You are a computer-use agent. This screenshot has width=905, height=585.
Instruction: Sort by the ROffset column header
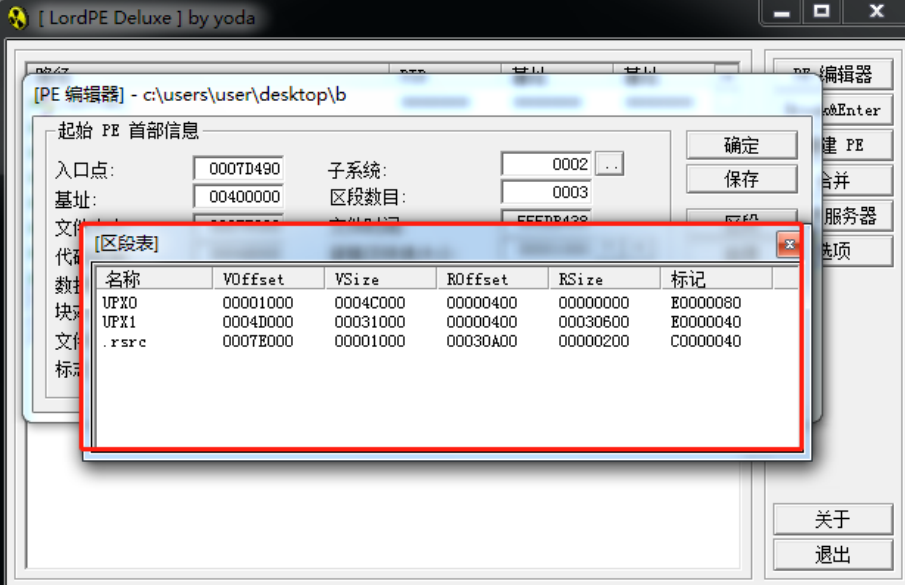tap(492, 279)
